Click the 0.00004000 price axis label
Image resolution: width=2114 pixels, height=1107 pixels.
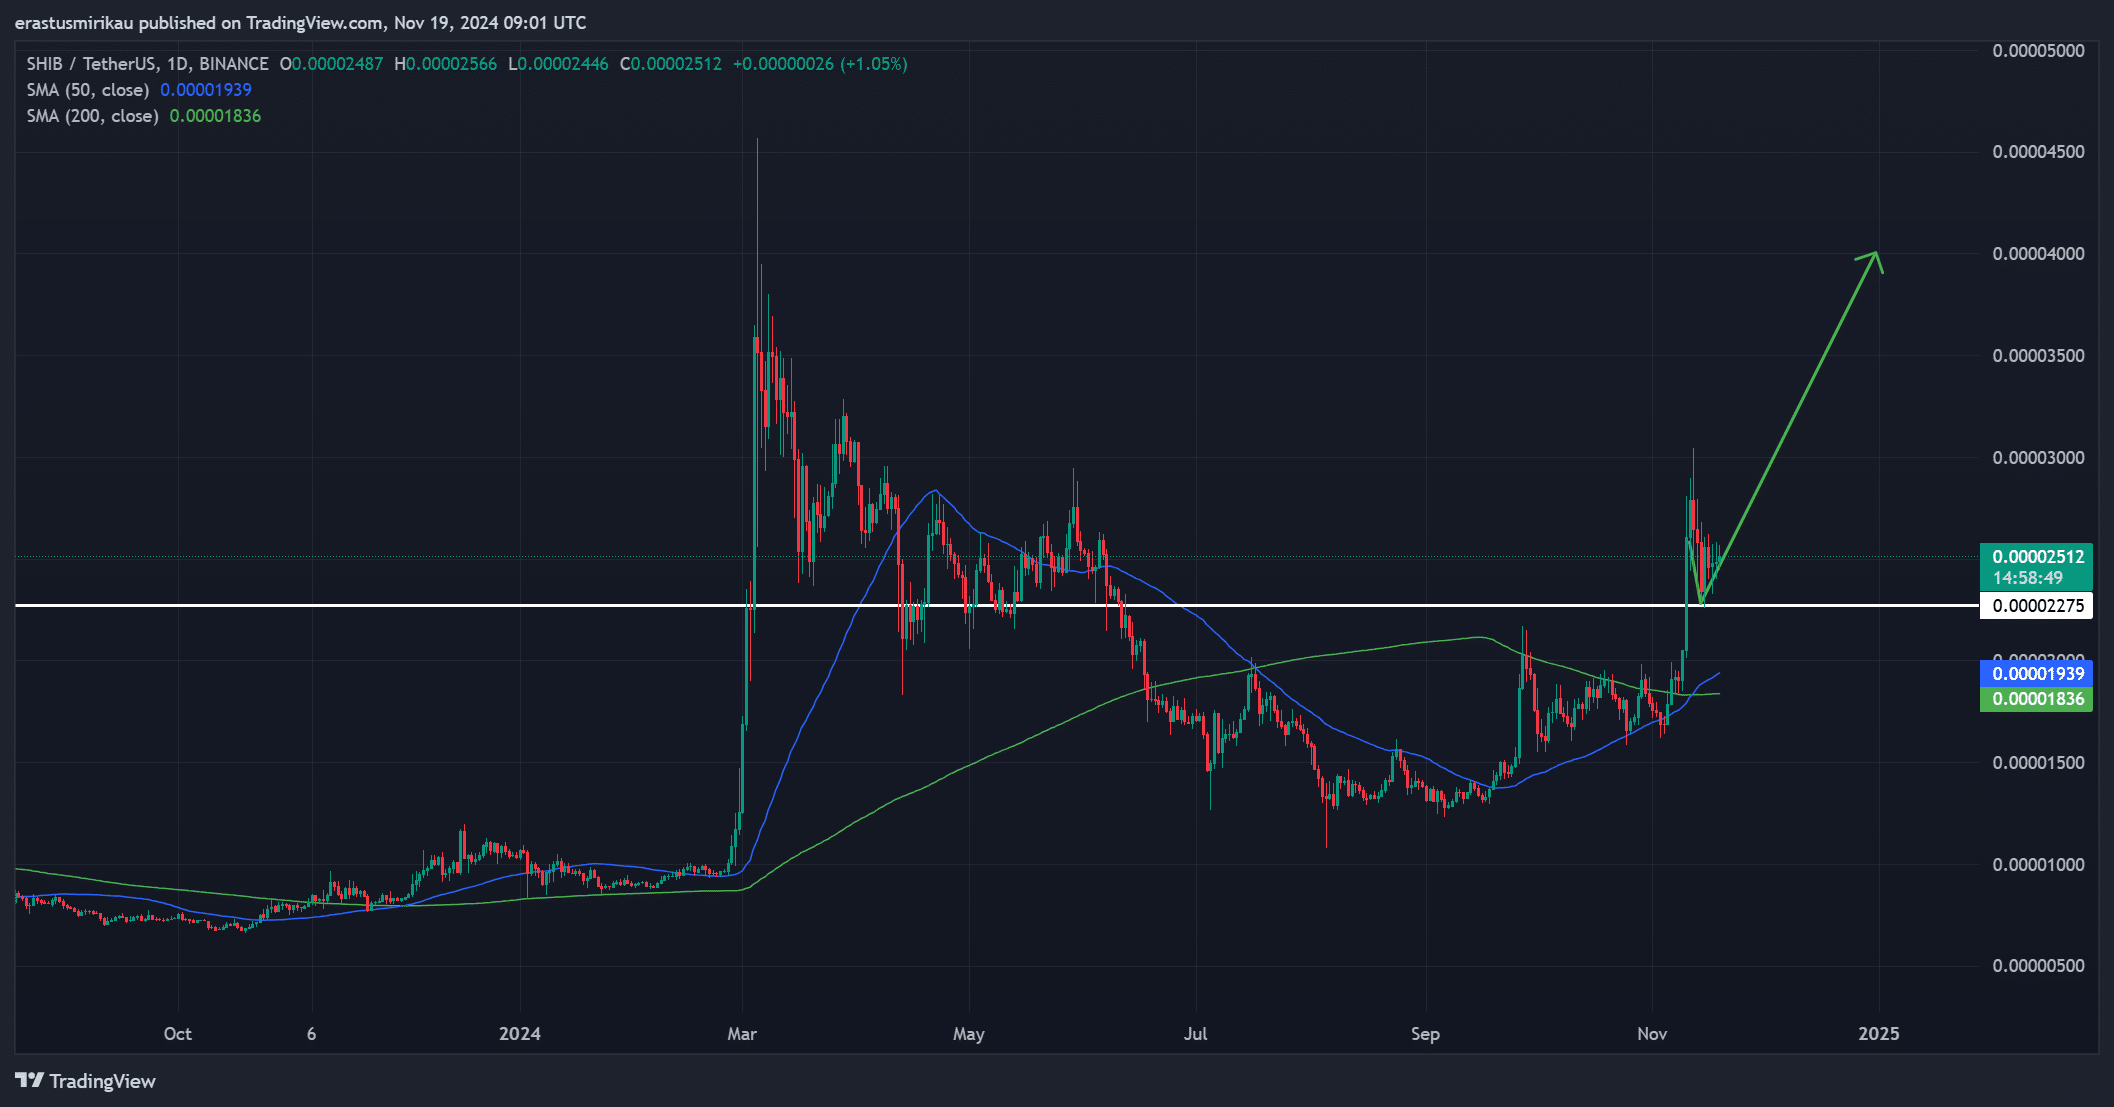point(2038,254)
